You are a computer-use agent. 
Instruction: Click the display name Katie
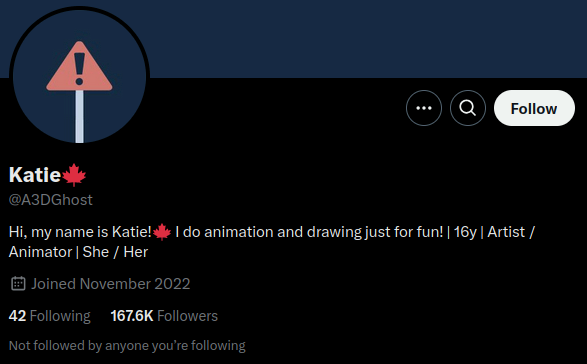pos(35,175)
